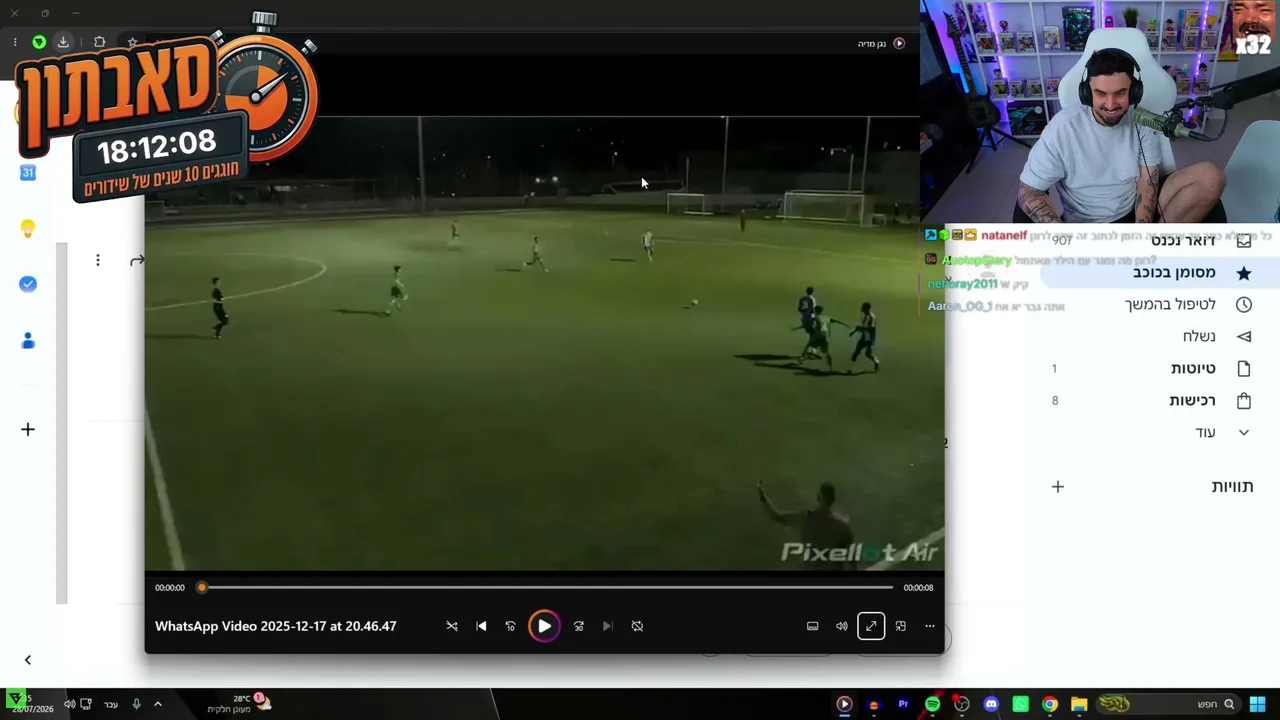
Task: Skip forward 30 seconds in the video
Action: (578, 626)
